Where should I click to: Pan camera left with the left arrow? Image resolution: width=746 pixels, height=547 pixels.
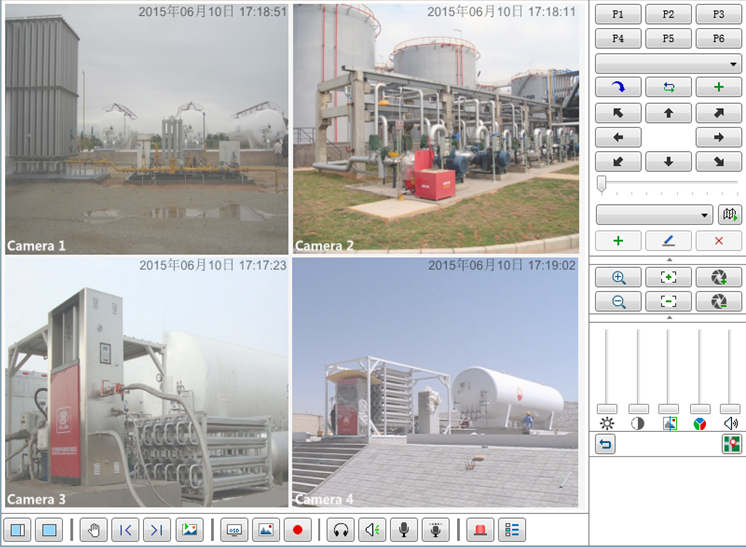pos(618,137)
